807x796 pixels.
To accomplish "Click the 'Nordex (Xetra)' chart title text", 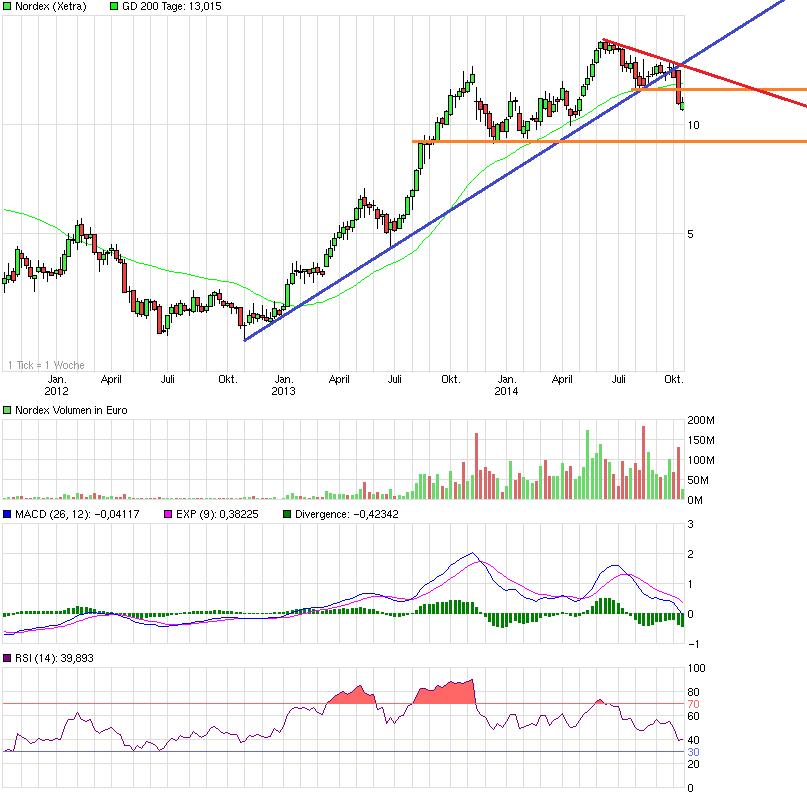I will 50,7.
